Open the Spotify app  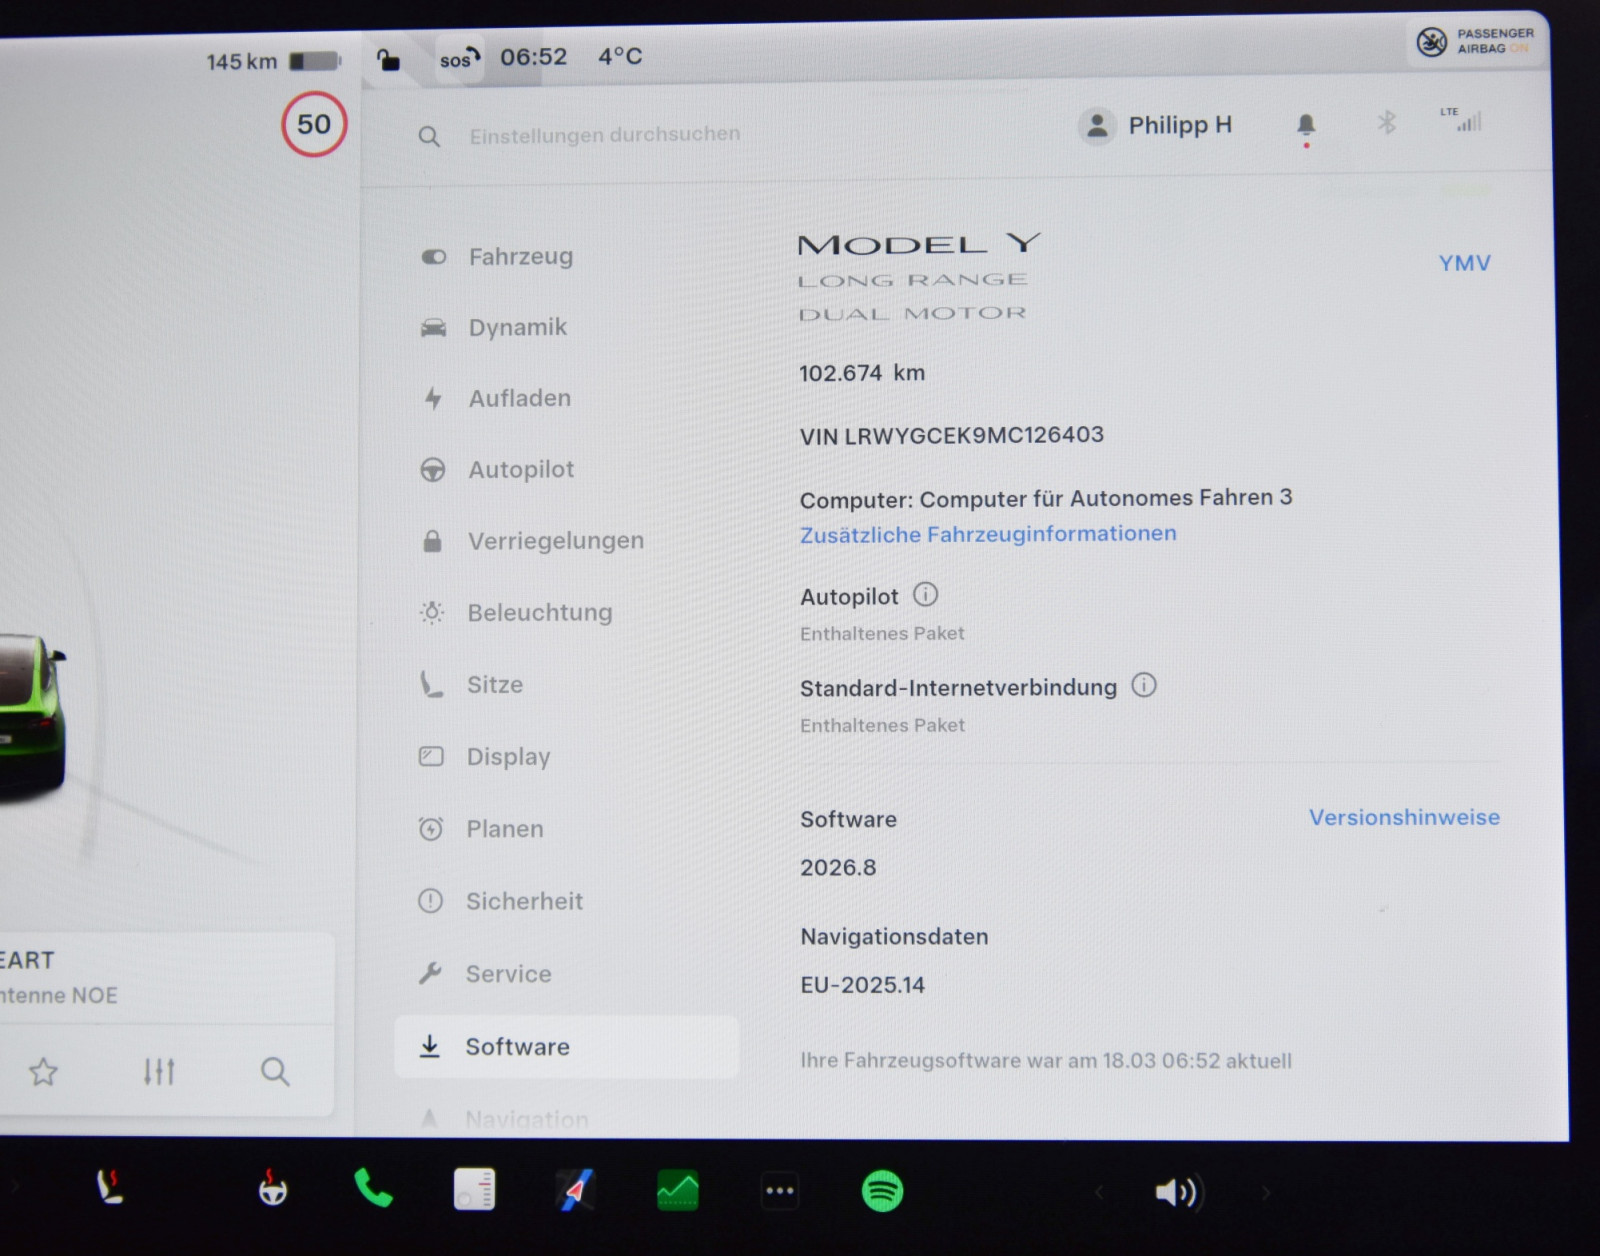pyautogui.click(x=882, y=1191)
